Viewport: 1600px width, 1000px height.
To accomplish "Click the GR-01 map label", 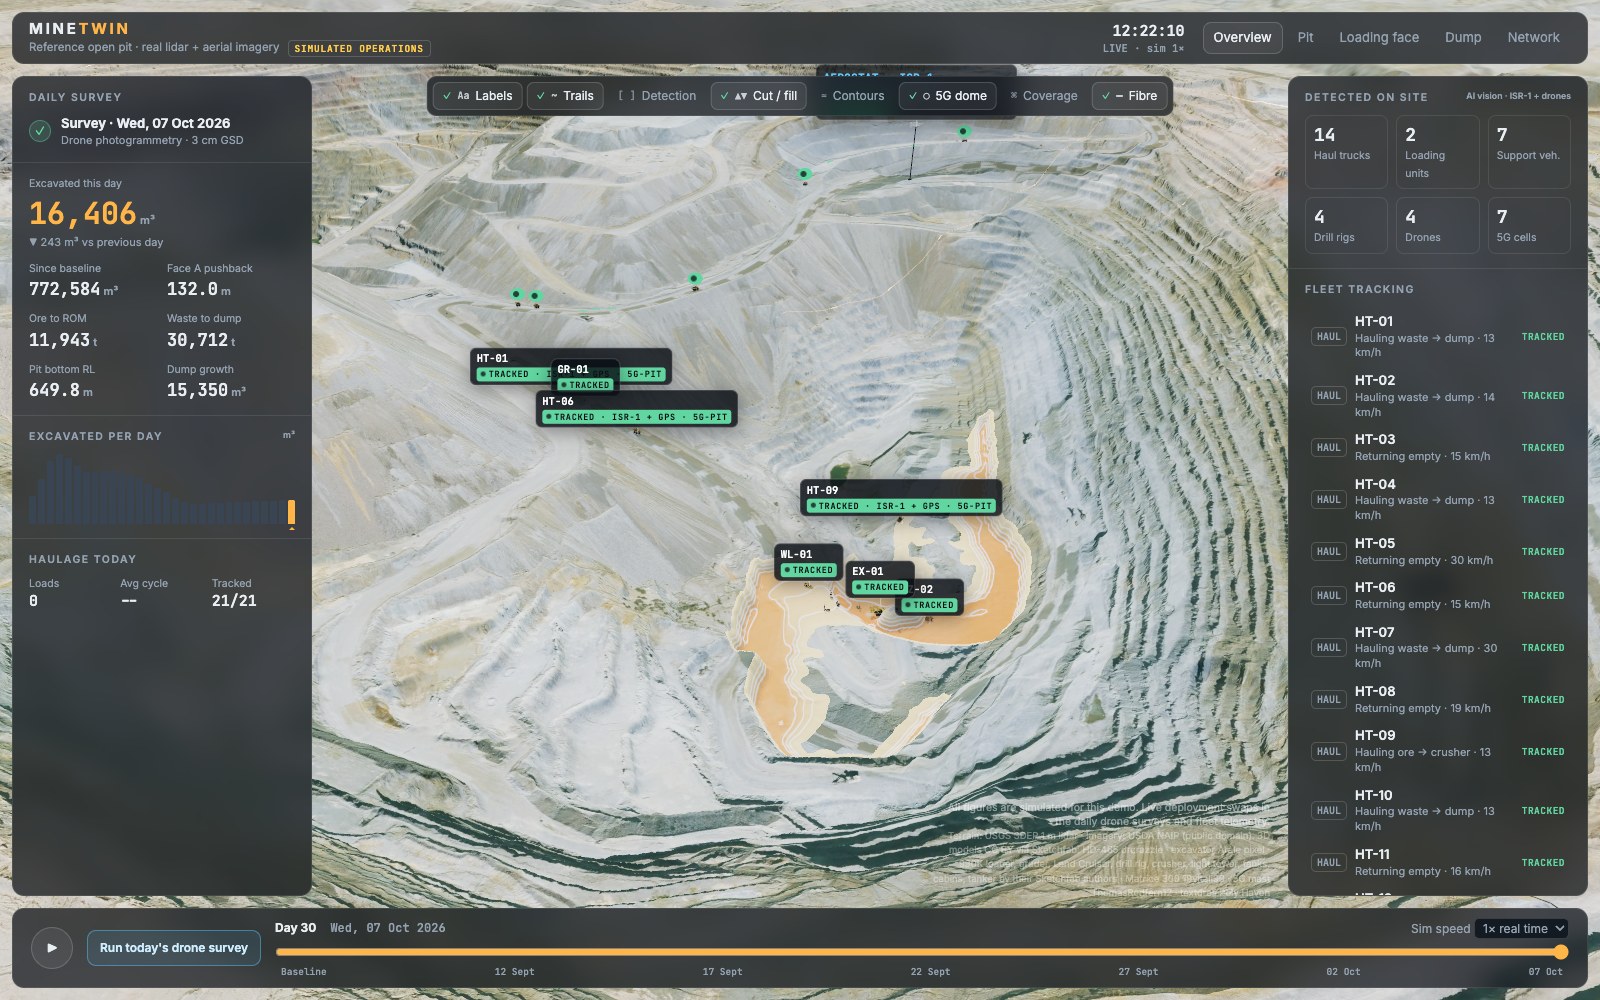I will point(586,376).
